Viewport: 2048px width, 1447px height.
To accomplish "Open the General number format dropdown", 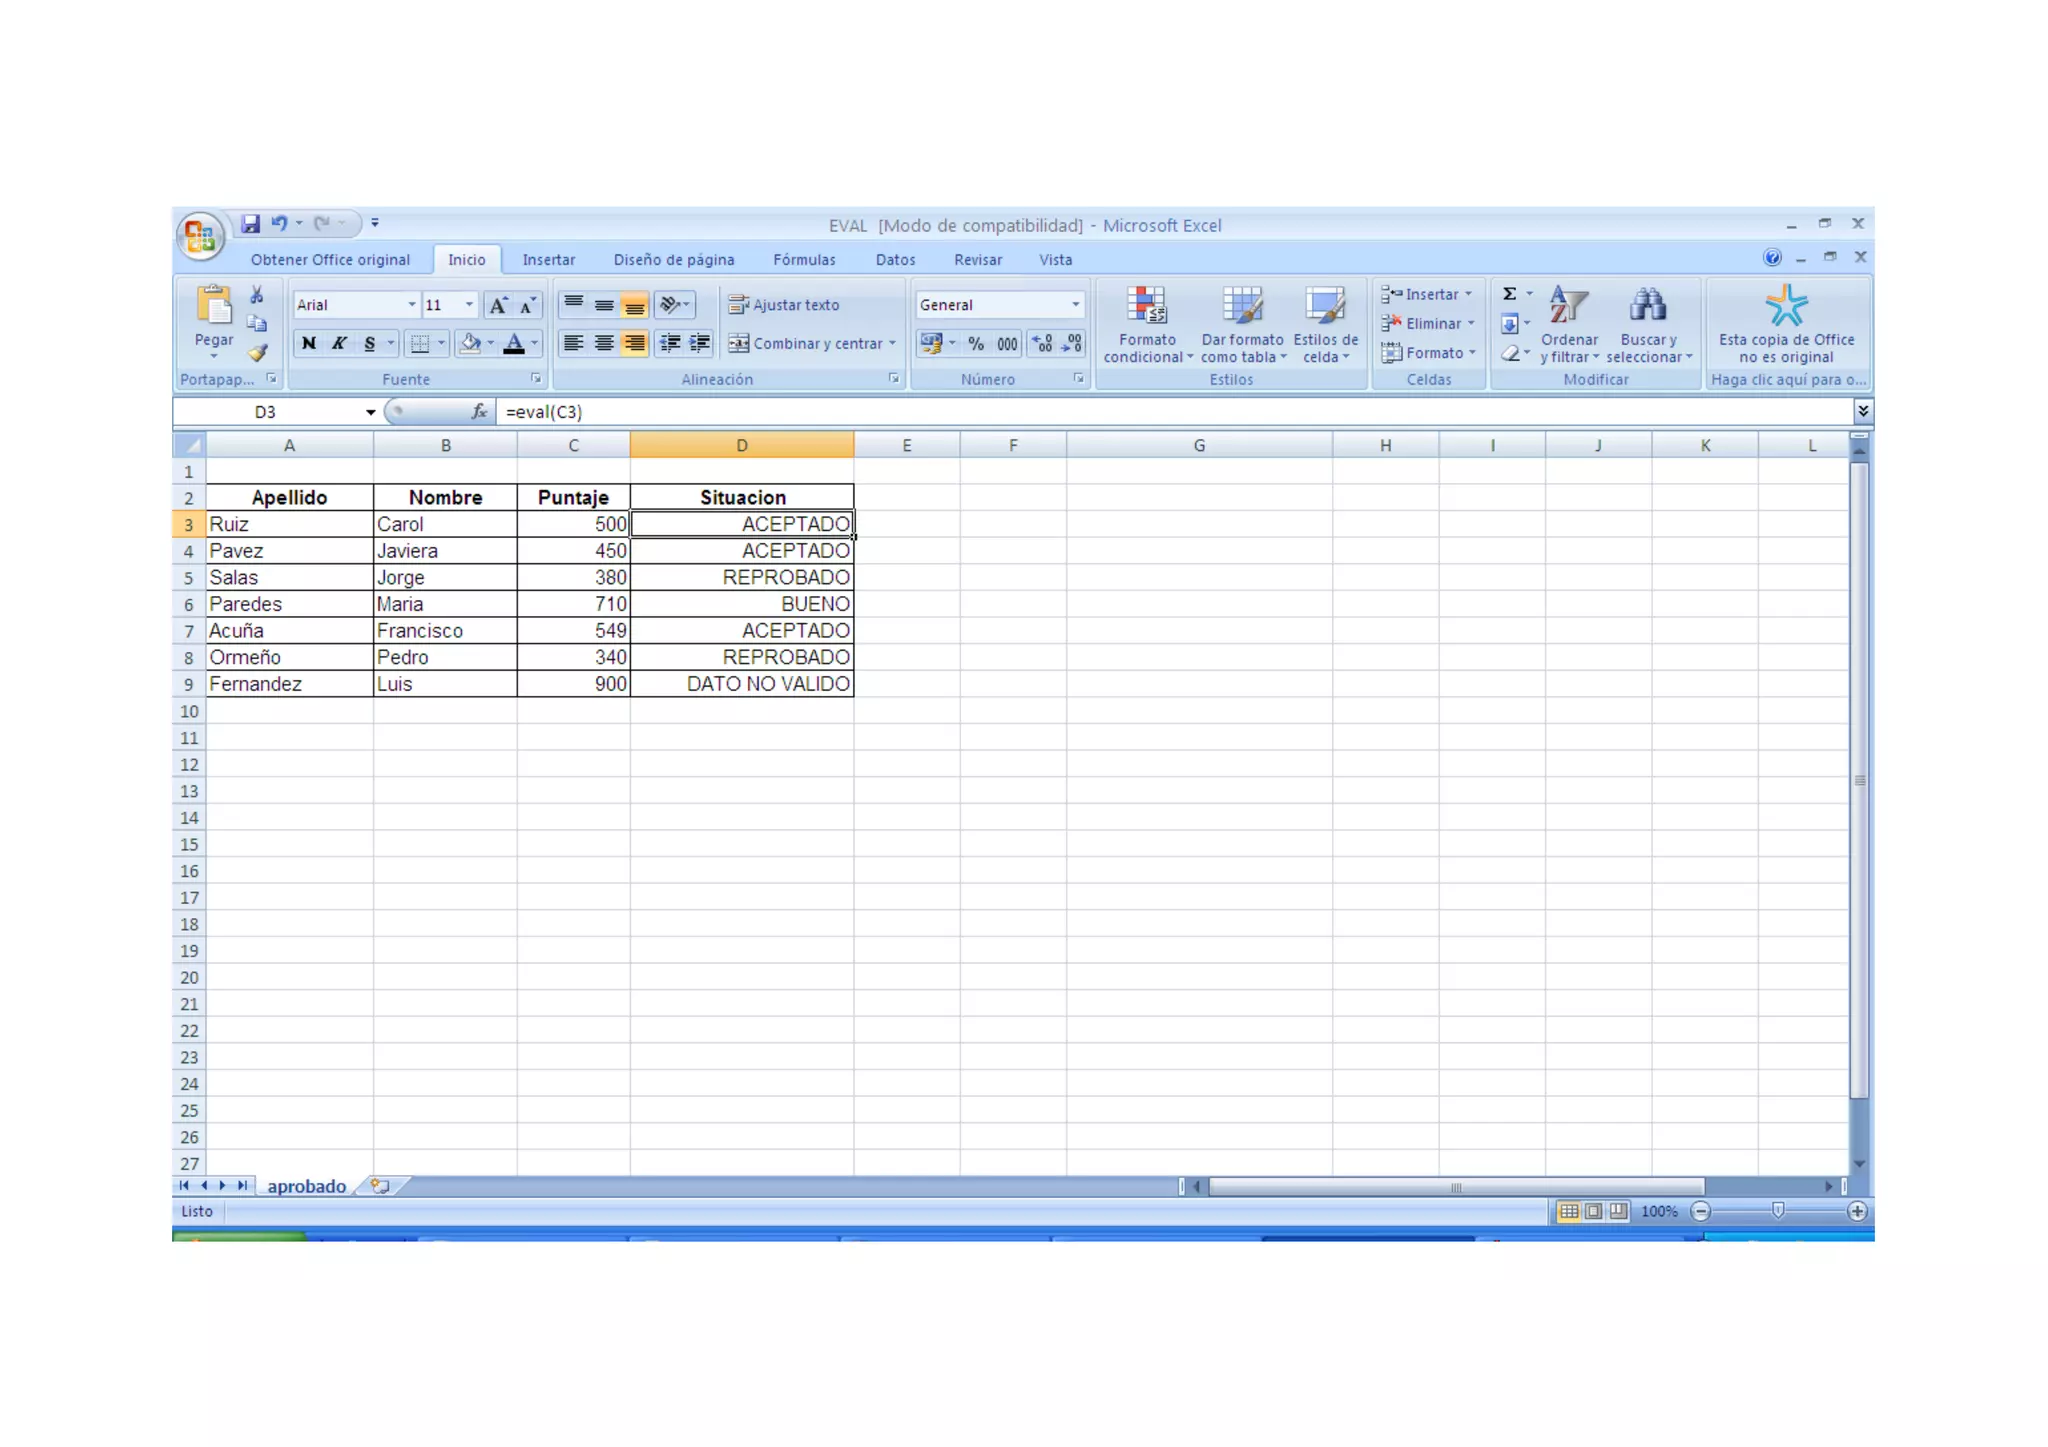I will pyautogui.click(x=1075, y=305).
